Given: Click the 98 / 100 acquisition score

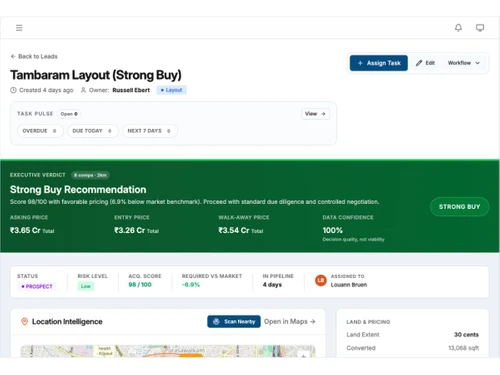Looking at the screenshot, I should coord(140,285).
